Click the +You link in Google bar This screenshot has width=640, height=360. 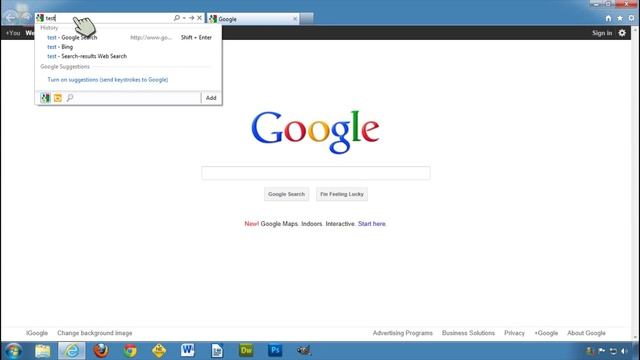(x=13, y=33)
